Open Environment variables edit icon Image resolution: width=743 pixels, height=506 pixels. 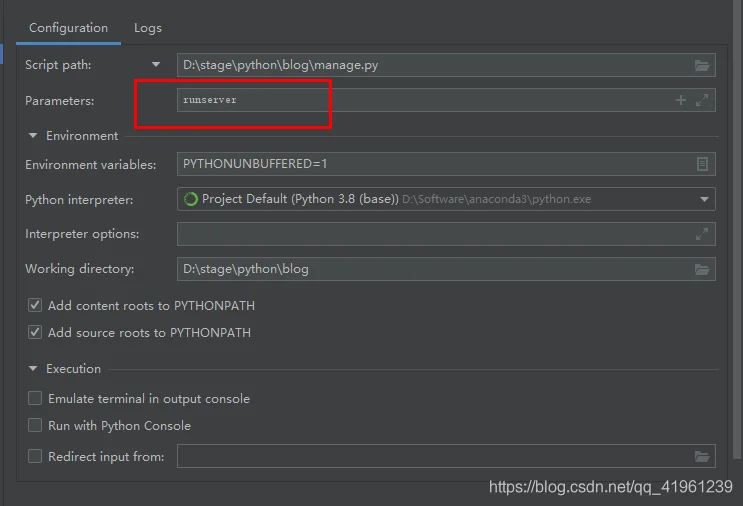702,164
